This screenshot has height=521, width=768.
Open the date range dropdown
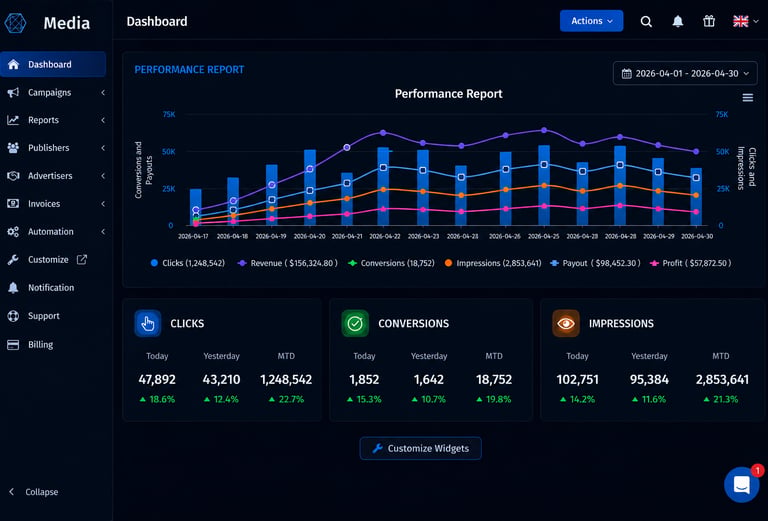(x=685, y=73)
